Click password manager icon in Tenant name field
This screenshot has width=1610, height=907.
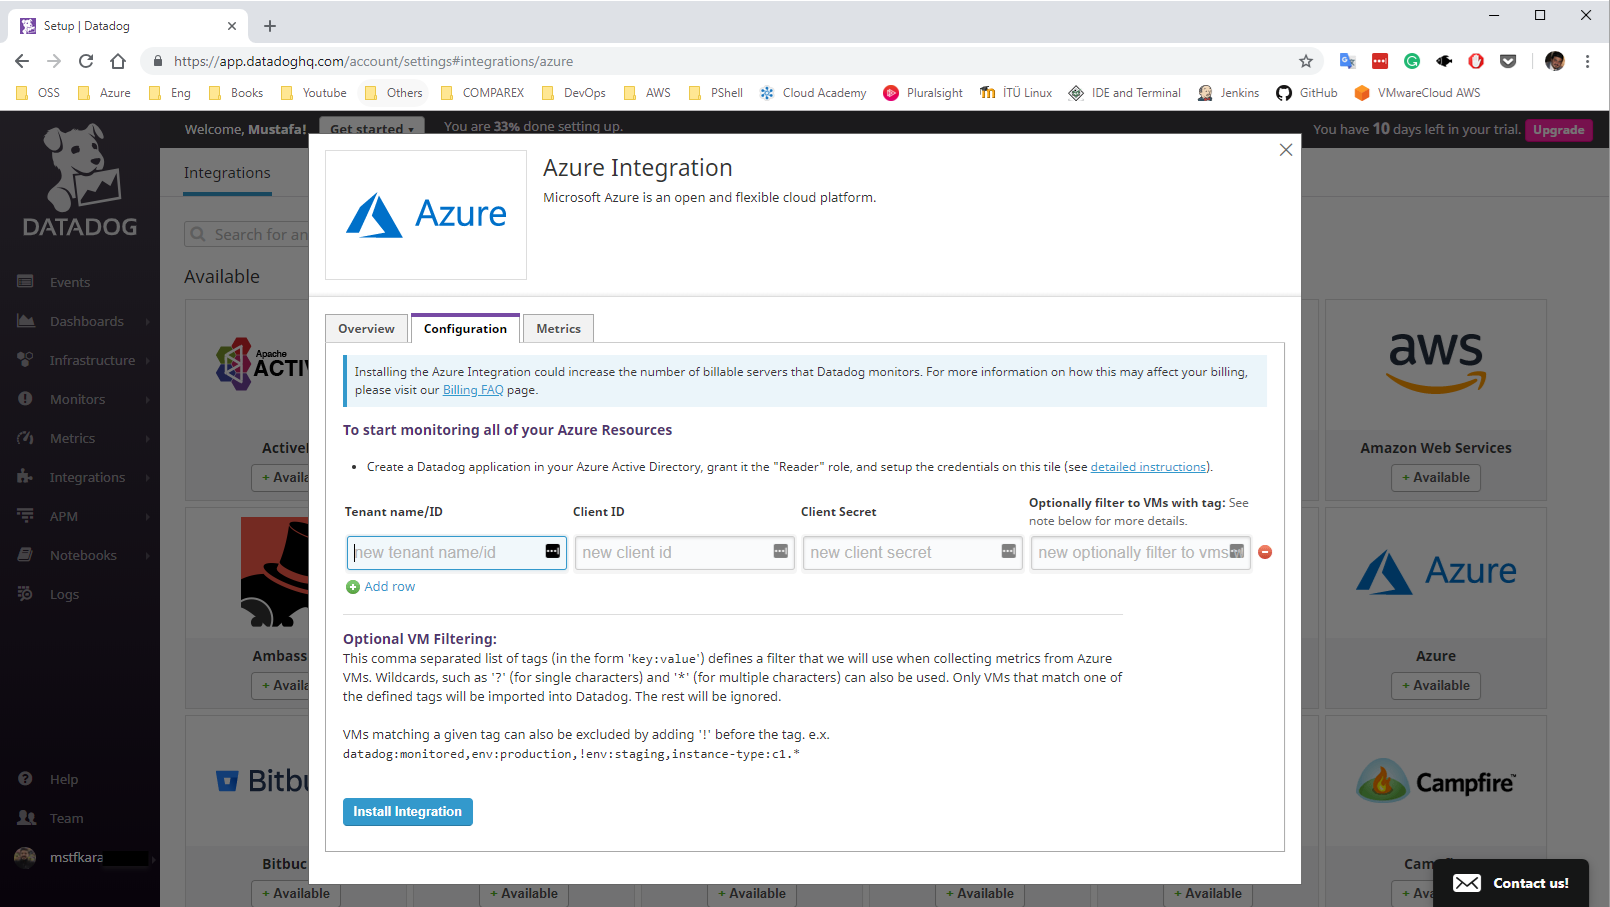tap(553, 551)
